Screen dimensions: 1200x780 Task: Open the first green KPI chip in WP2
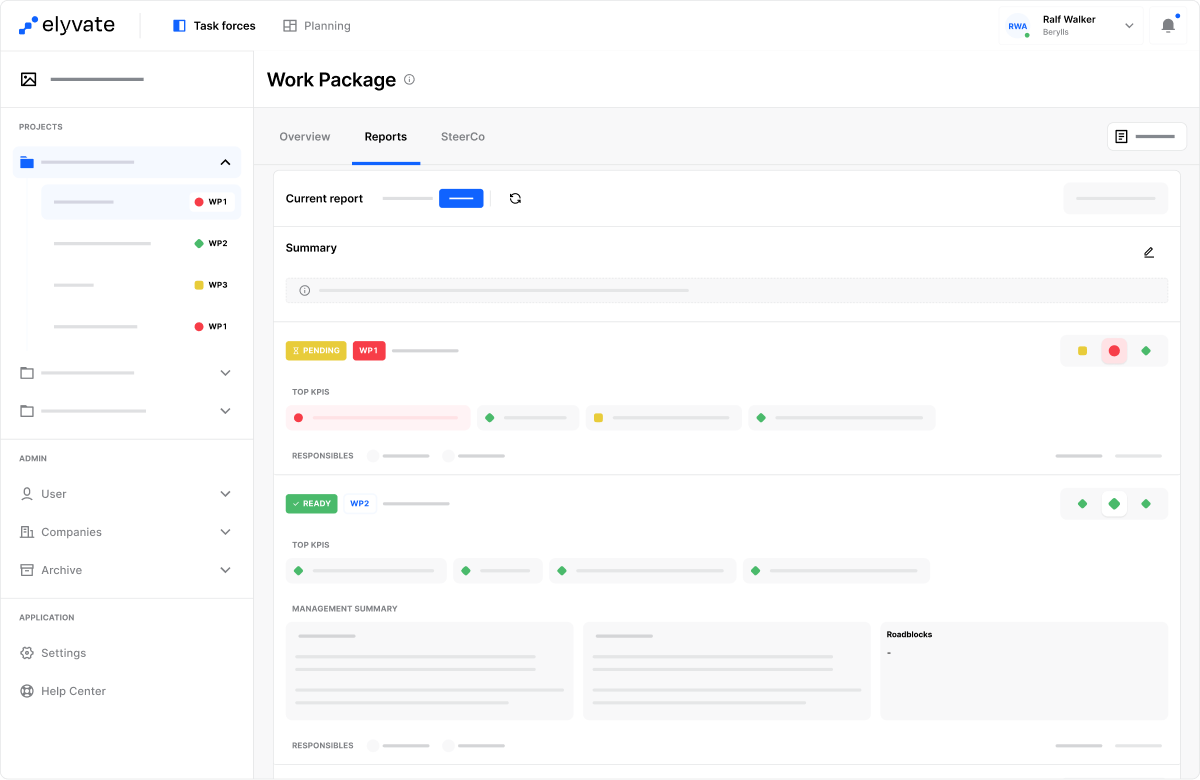click(x=366, y=570)
